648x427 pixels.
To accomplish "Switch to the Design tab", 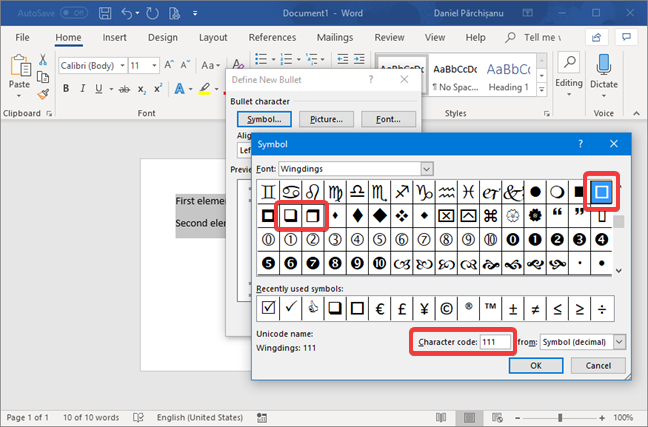I will [x=163, y=38].
